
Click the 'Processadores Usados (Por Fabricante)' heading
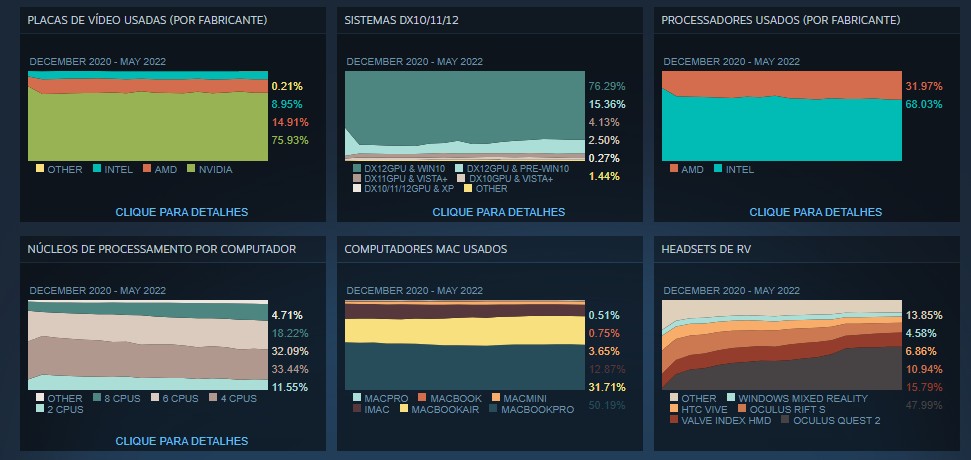[780, 20]
